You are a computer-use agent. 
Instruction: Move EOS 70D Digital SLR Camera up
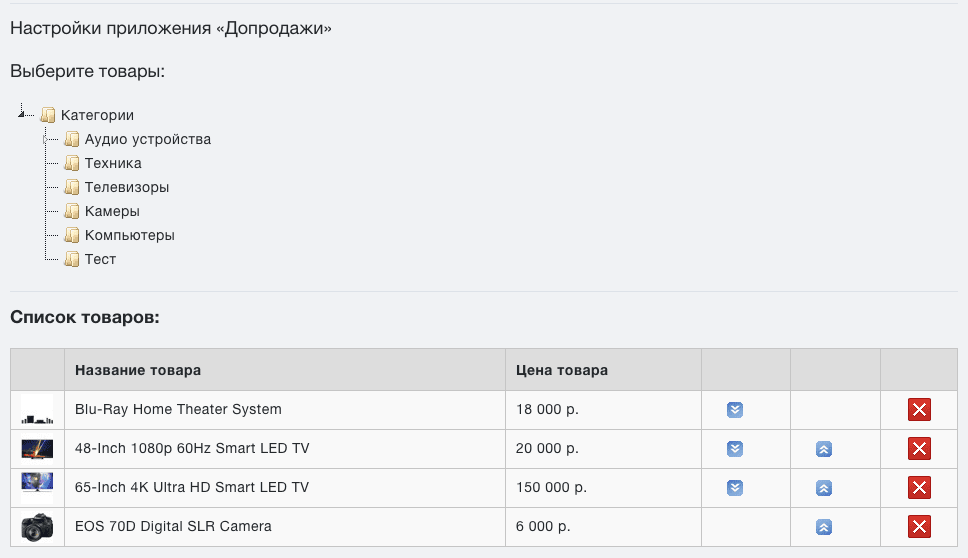tap(824, 527)
